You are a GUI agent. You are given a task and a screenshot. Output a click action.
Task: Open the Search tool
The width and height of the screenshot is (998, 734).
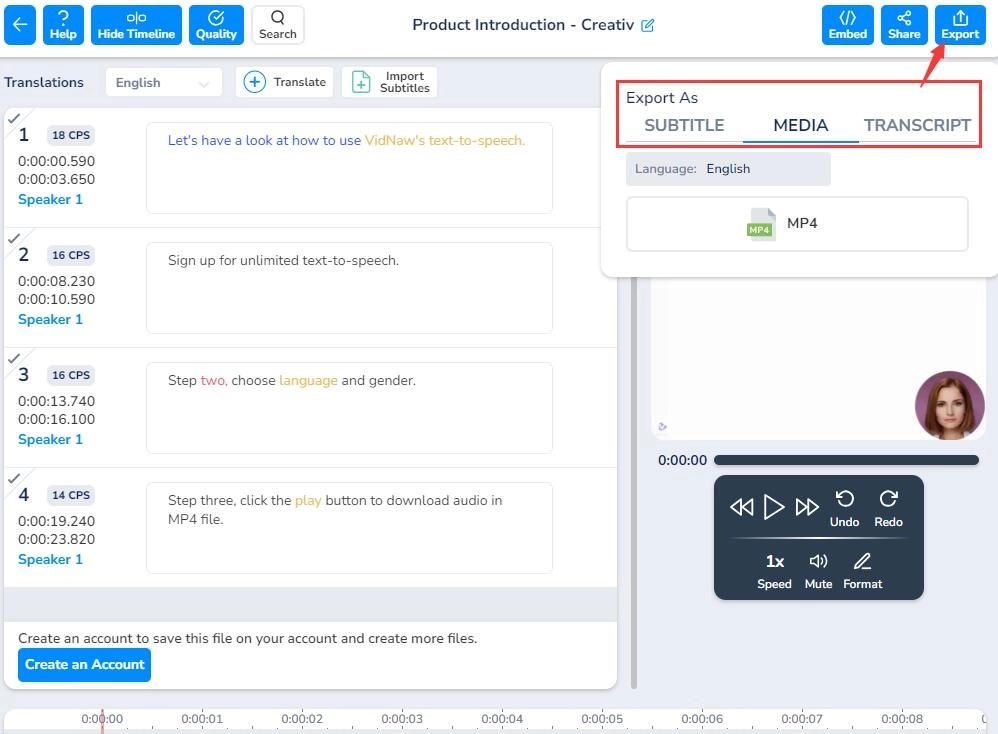click(x=278, y=25)
